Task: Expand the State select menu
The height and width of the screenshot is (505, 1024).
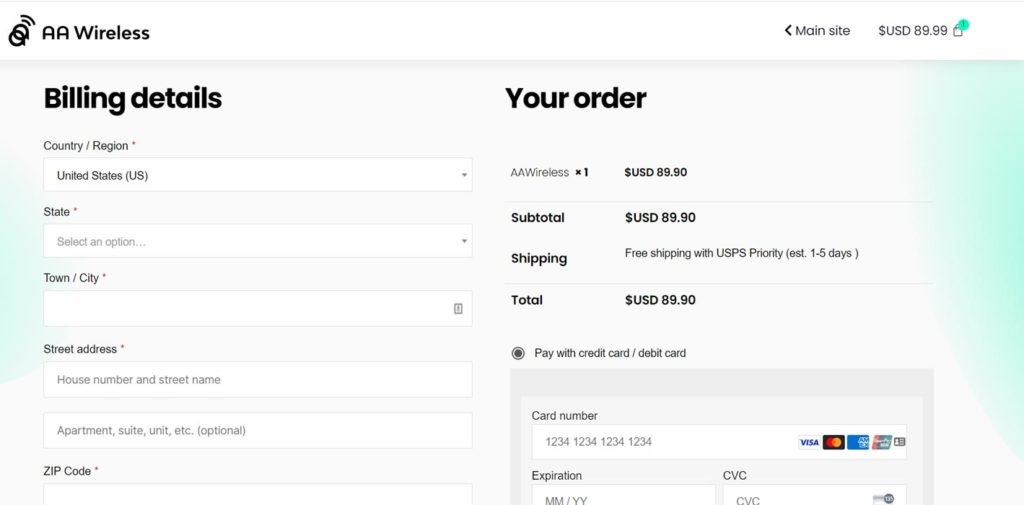Action: point(257,241)
